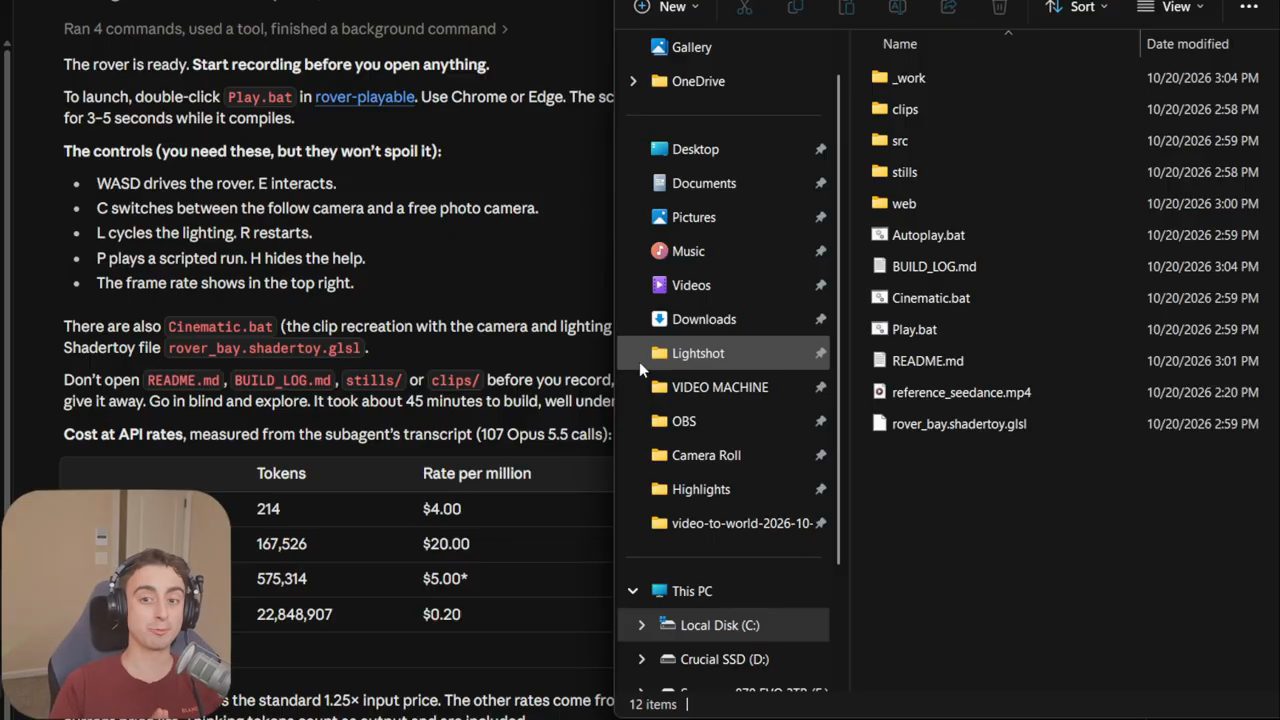Open the Play.bat file
Screen dimensions: 1280x720
(x=914, y=329)
